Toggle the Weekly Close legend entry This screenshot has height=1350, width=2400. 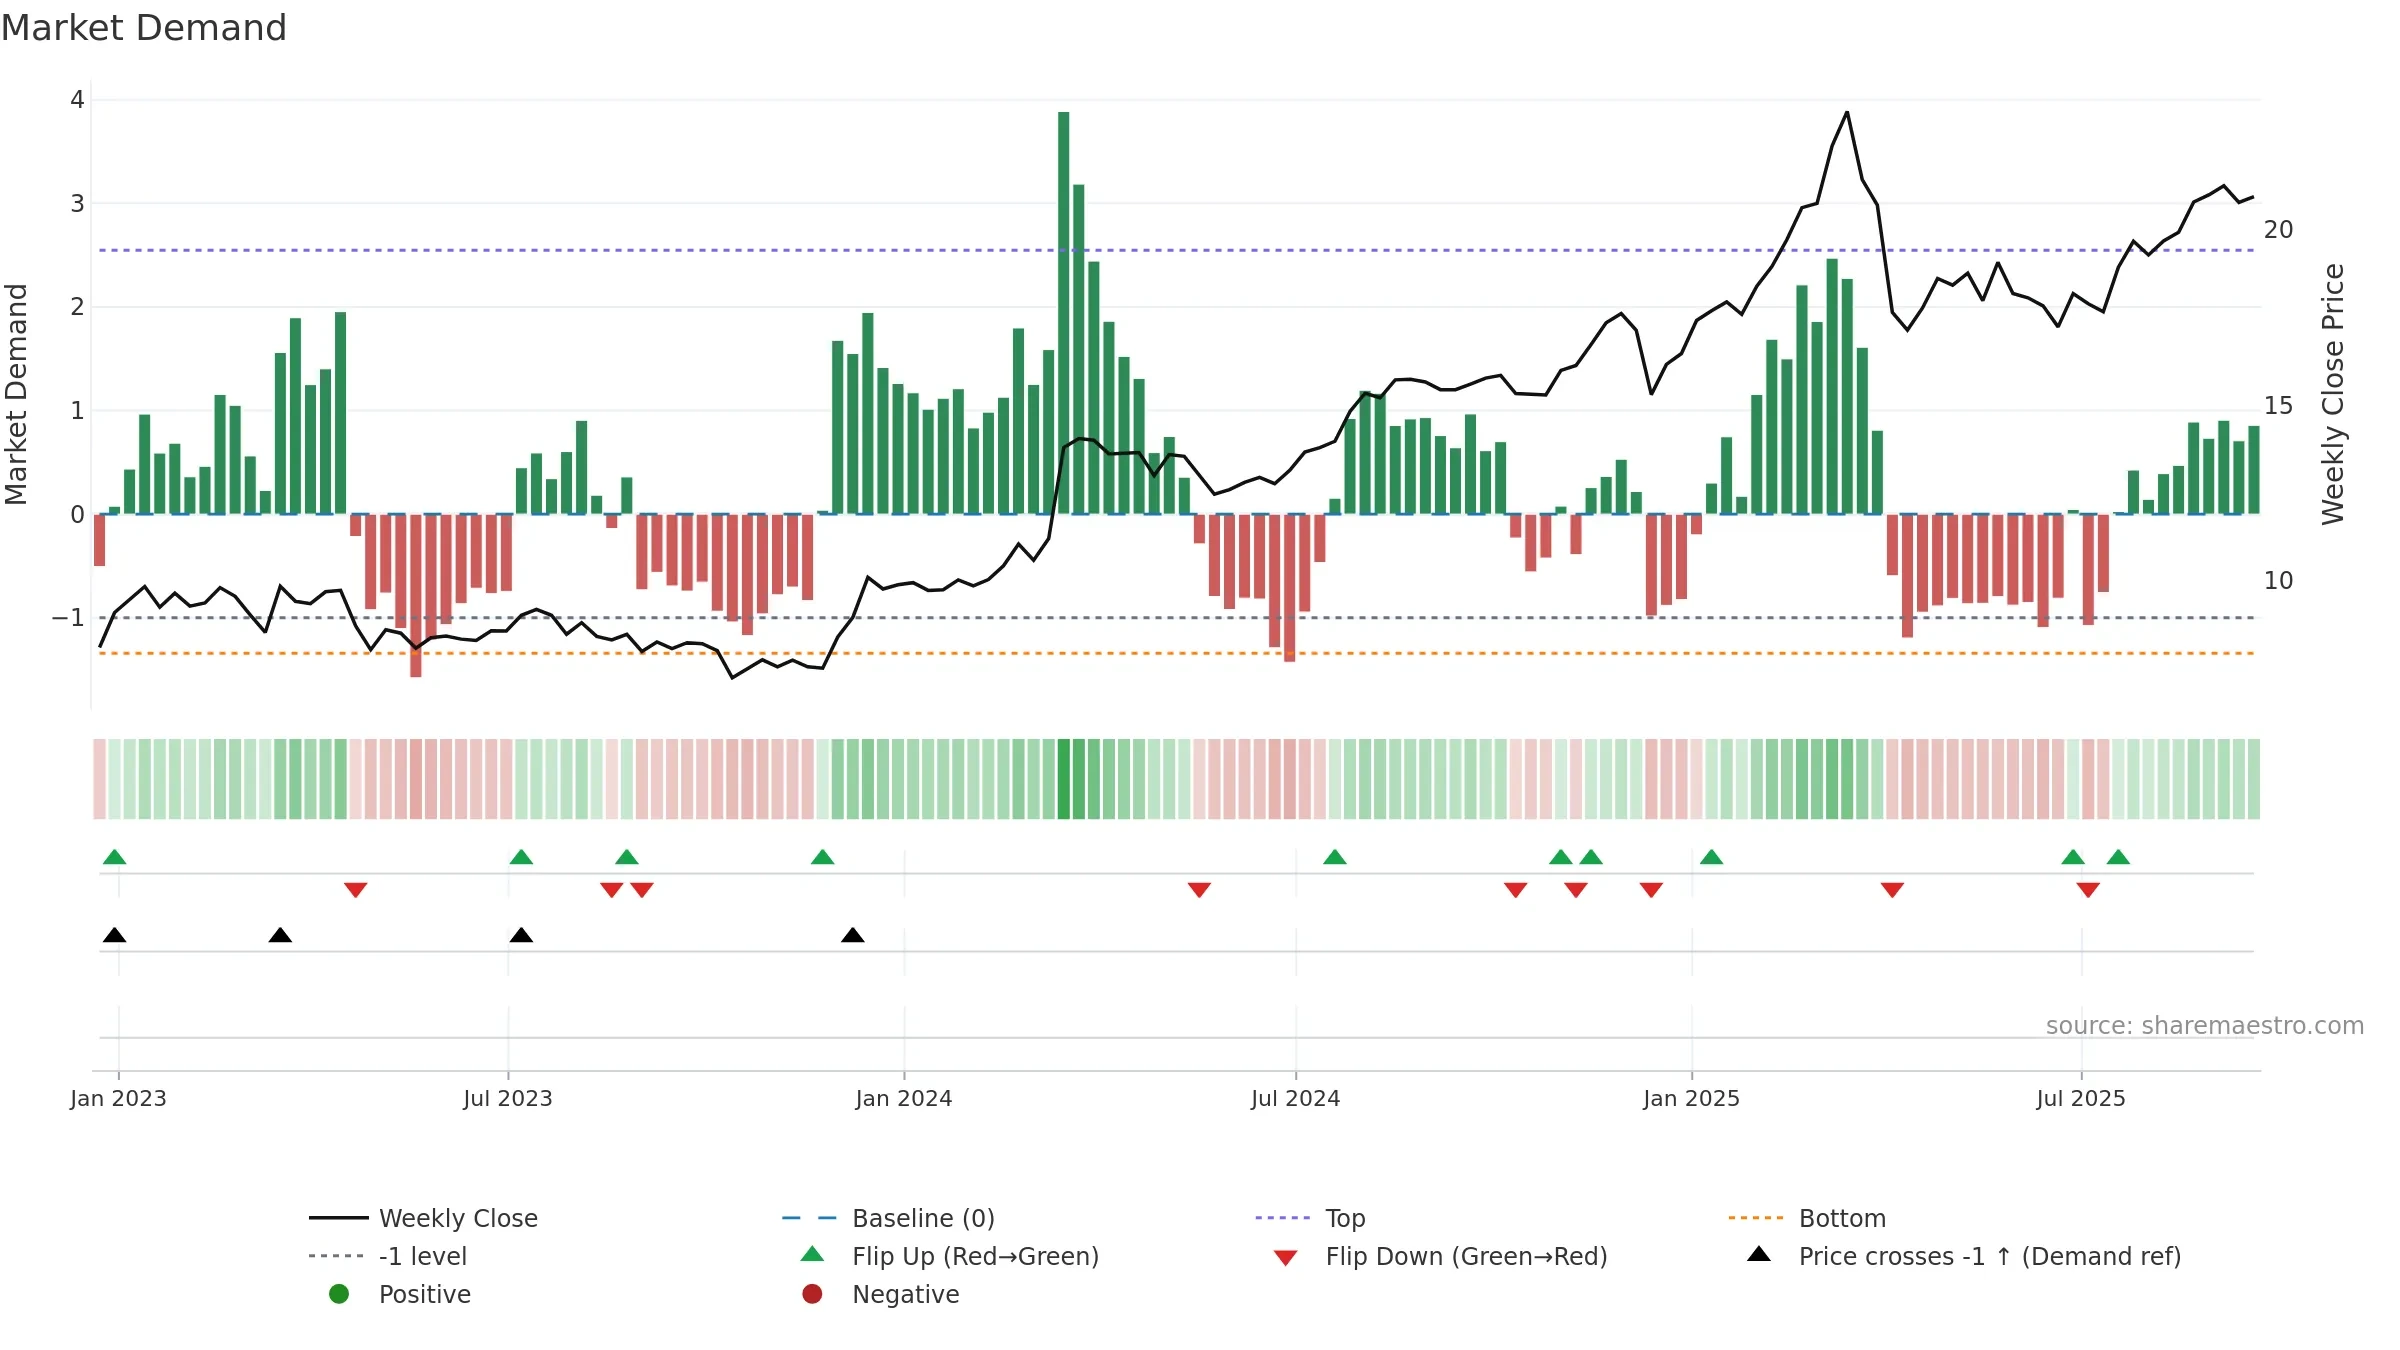click(x=424, y=1218)
